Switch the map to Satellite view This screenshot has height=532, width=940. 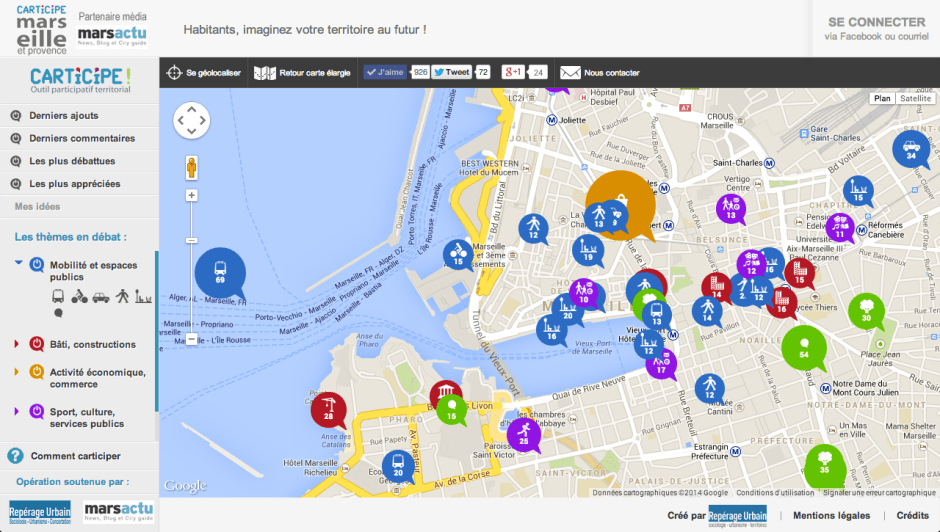(x=915, y=98)
